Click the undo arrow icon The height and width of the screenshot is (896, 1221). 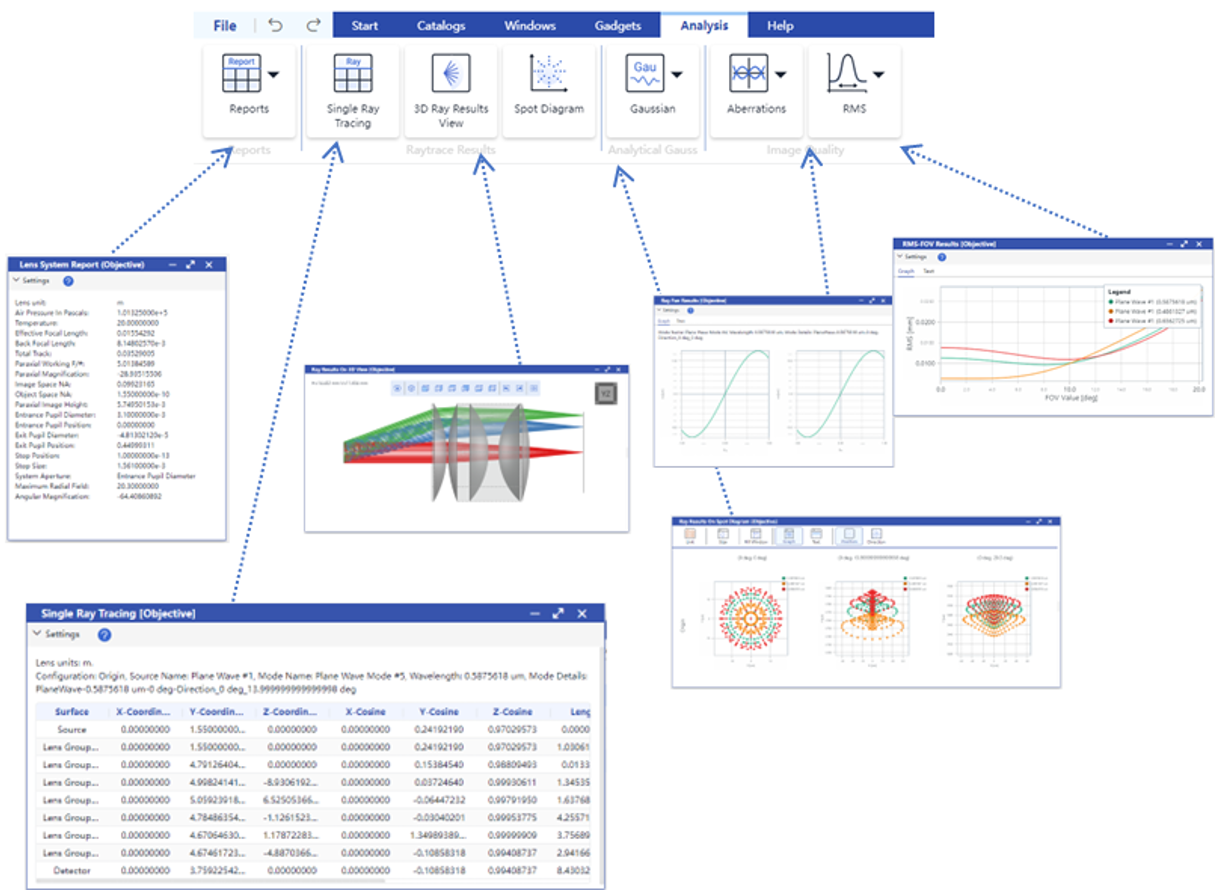[277, 25]
